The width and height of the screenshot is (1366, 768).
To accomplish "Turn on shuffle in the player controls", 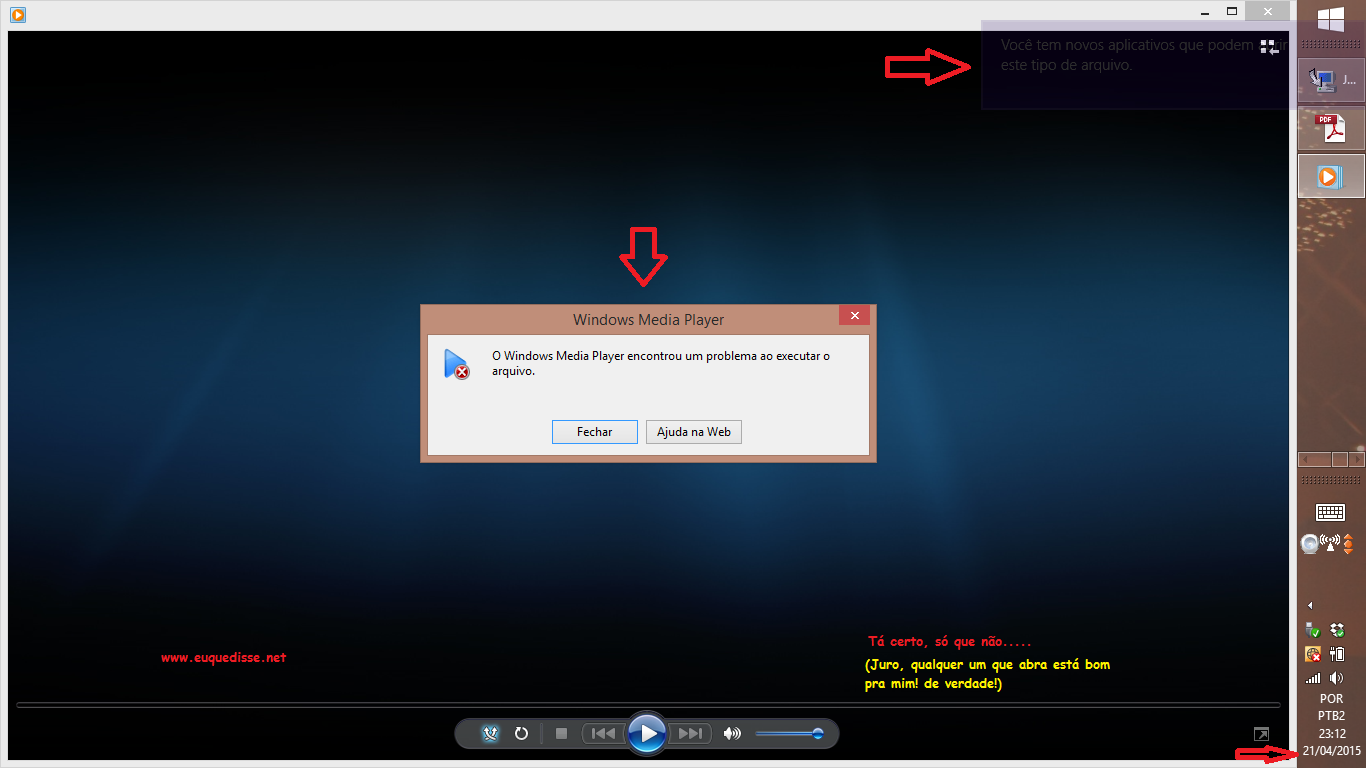I will pos(490,734).
